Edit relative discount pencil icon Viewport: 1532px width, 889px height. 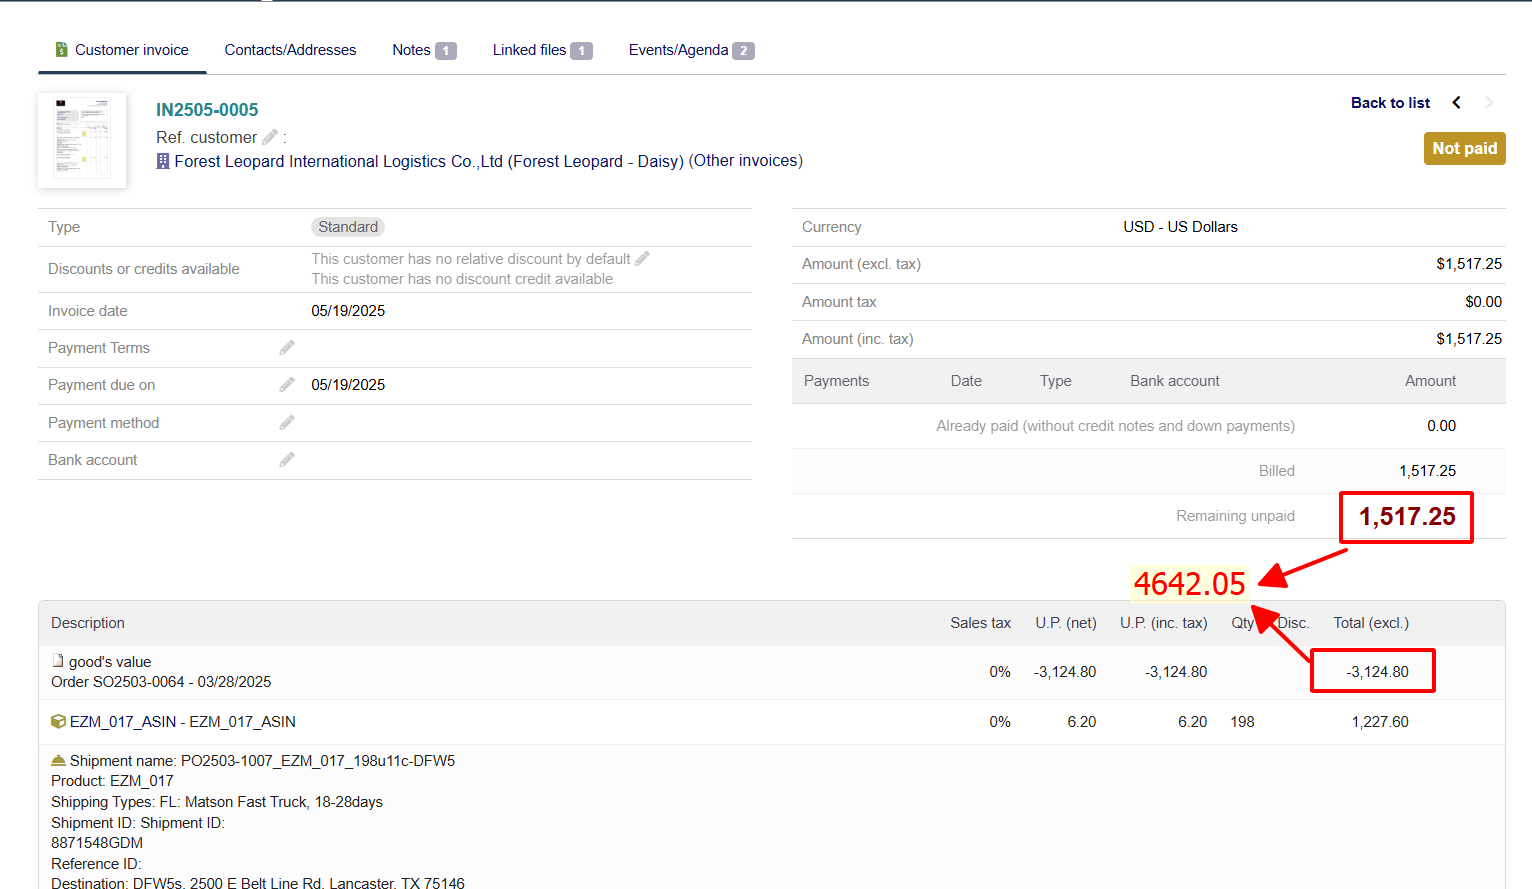642,258
